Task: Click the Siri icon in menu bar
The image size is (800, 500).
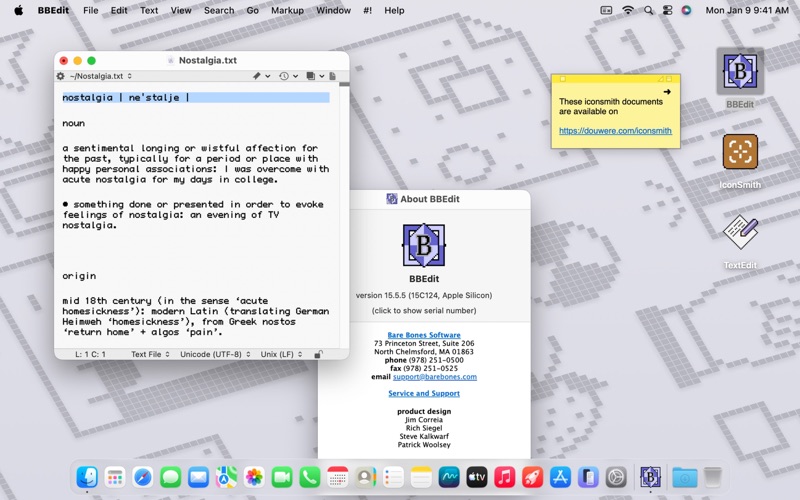Action: (686, 10)
